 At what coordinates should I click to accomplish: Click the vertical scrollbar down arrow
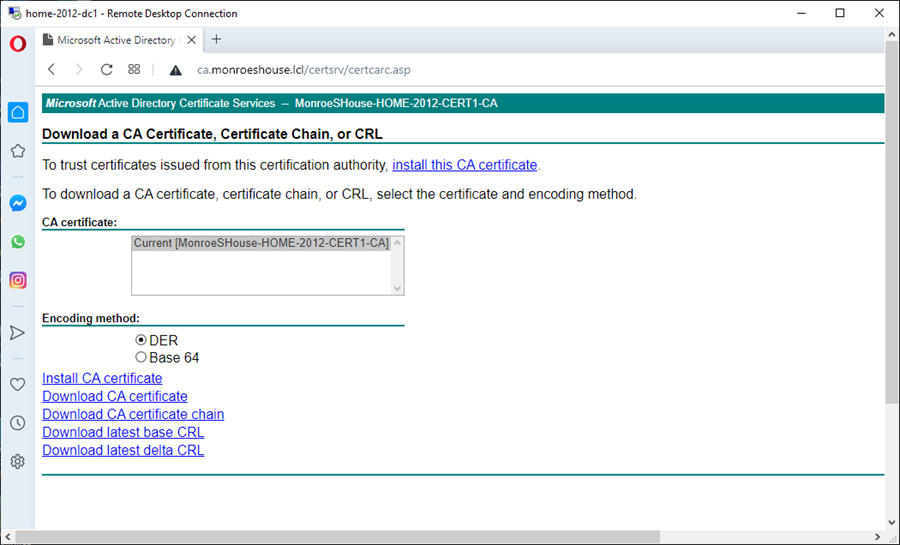tap(891, 523)
